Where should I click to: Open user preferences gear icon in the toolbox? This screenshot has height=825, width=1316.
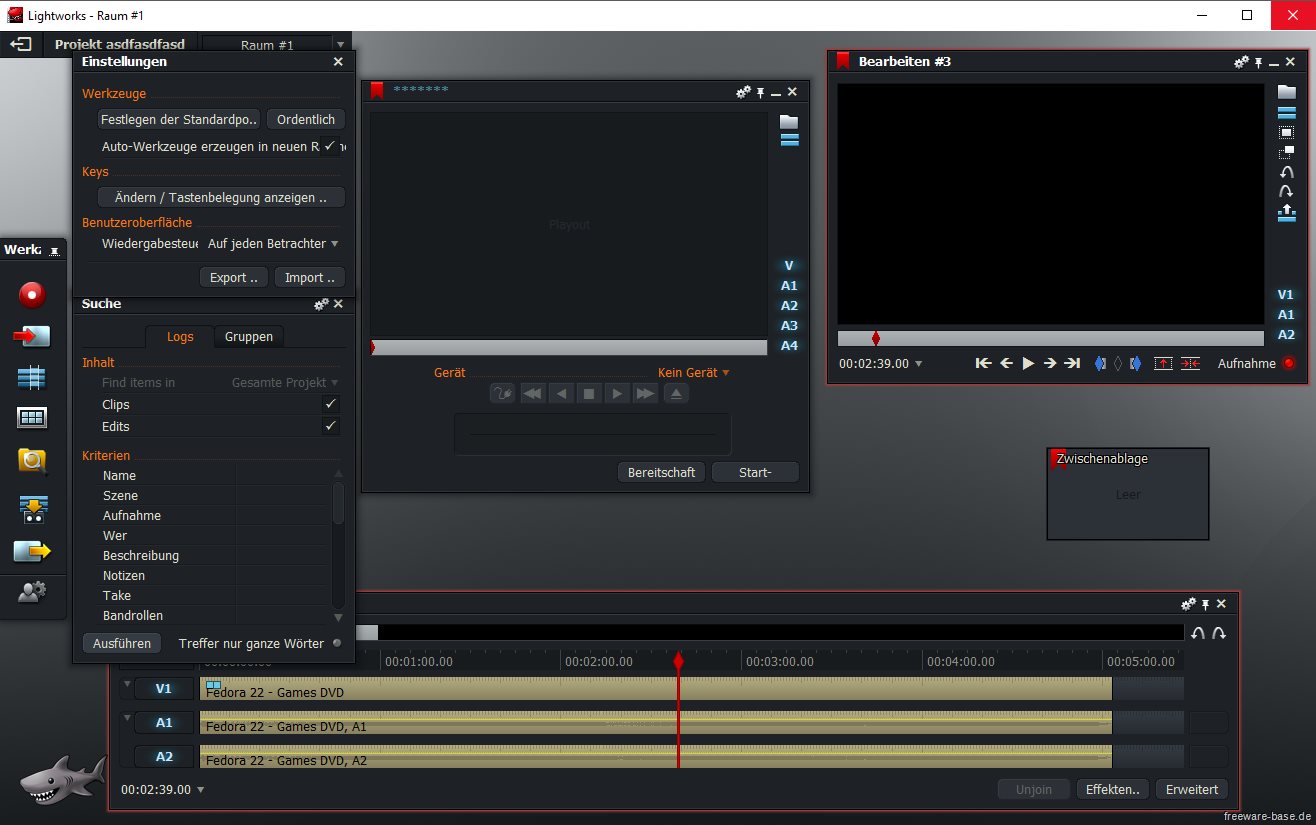(32, 592)
